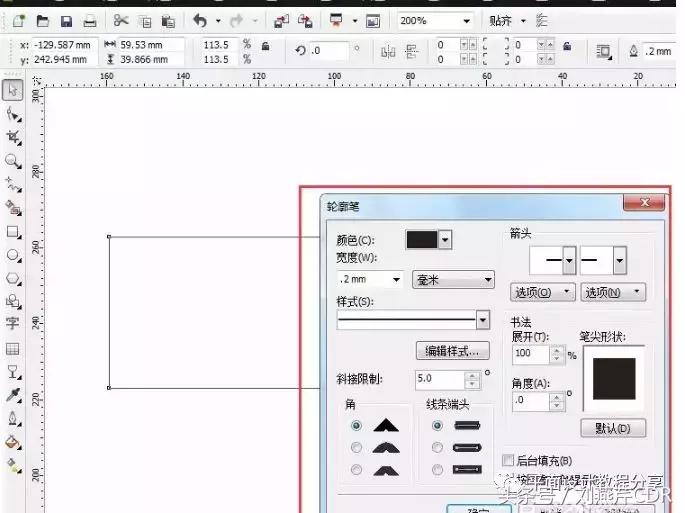Select the first pointed corner radio option
685x513 pixels.
pyautogui.click(x=356, y=425)
